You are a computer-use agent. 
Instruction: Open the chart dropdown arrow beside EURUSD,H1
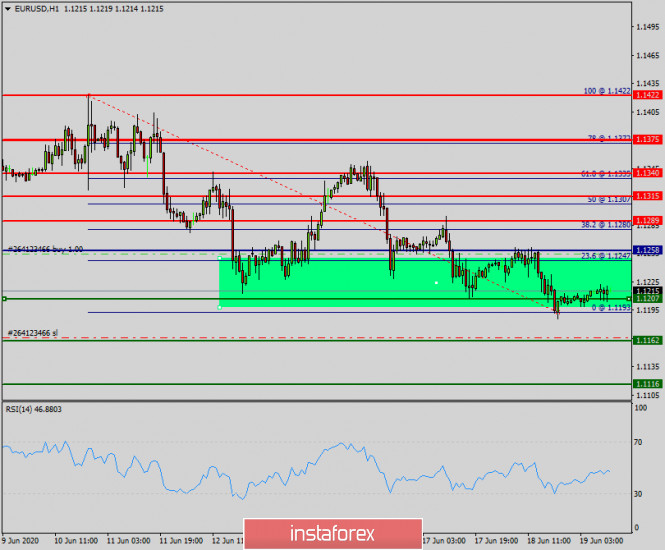(8, 9)
